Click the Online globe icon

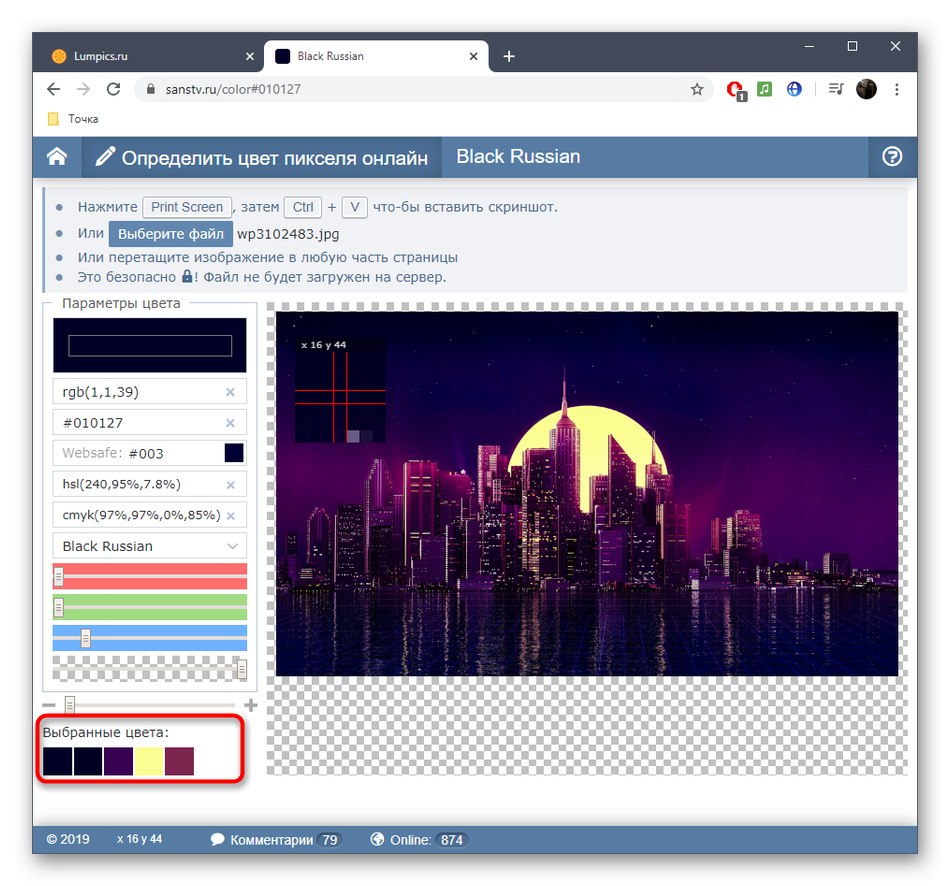377,839
